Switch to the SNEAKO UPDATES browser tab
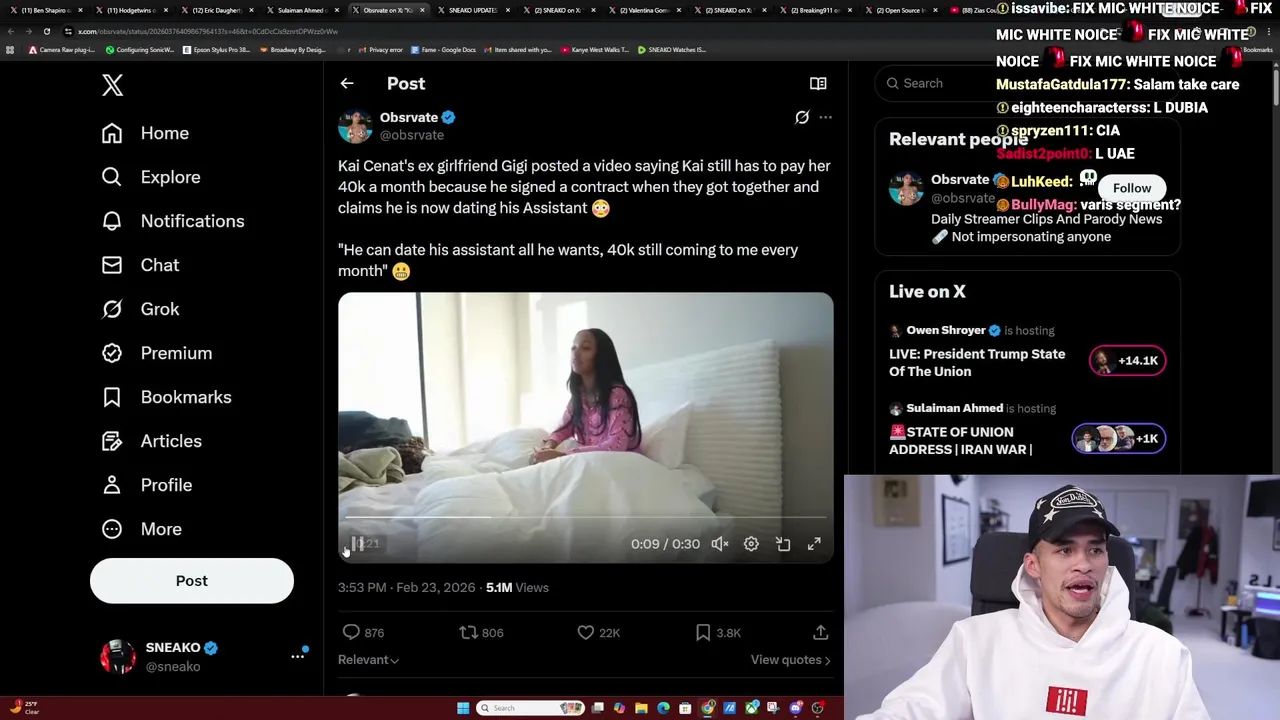Image resolution: width=1280 pixels, height=720 pixels. pyautogui.click(x=472, y=10)
